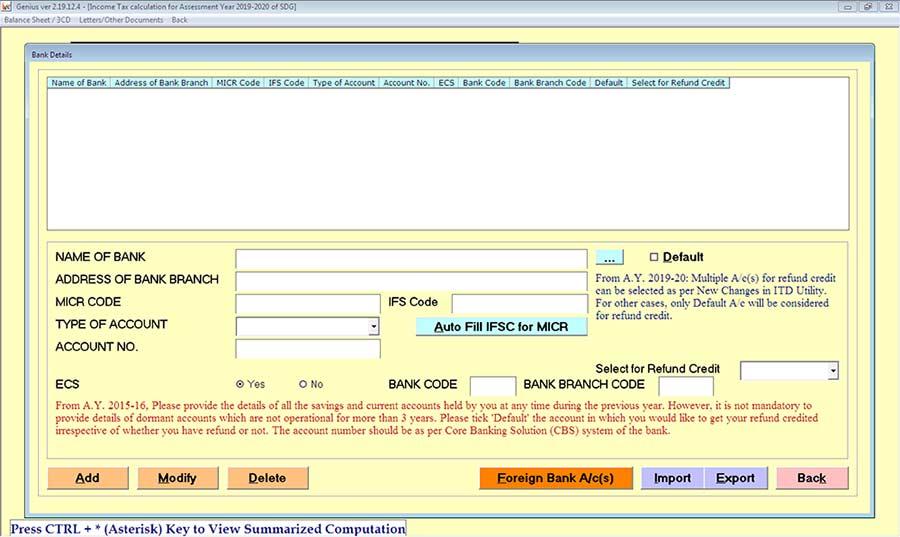
Task: Click the Import button
Action: (x=672, y=478)
